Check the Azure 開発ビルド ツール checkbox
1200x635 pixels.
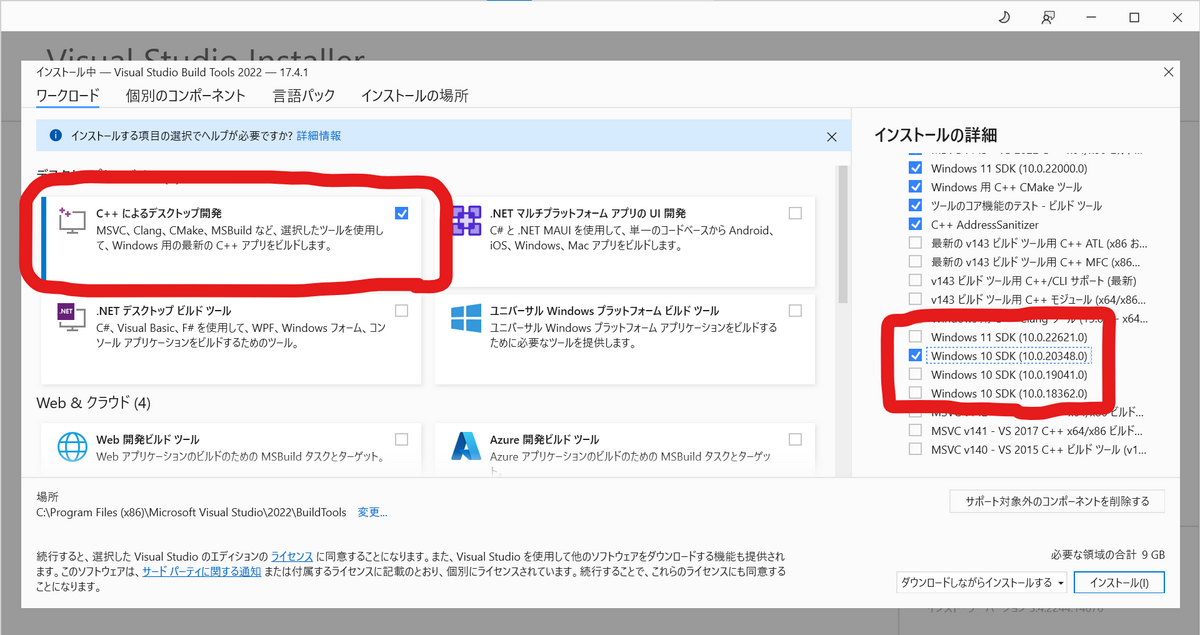(x=795, y=439)
